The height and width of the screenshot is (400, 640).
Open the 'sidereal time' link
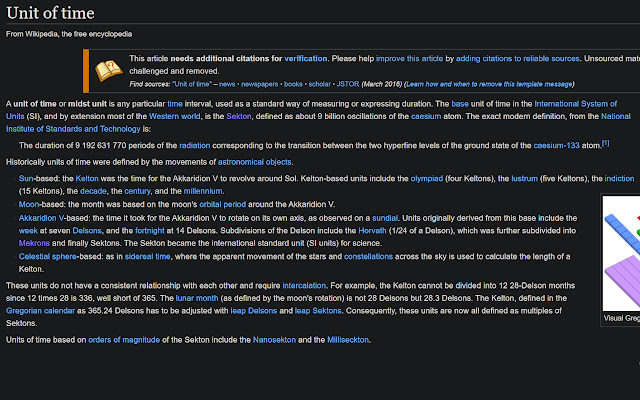147,256
